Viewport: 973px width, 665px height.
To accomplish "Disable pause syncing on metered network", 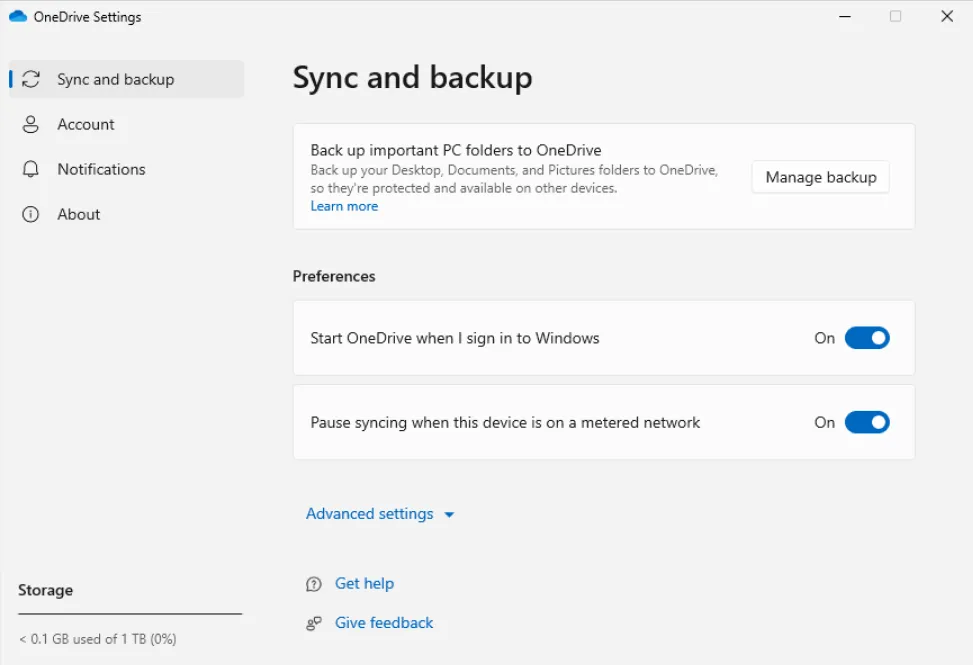I will tap(867, 422).
